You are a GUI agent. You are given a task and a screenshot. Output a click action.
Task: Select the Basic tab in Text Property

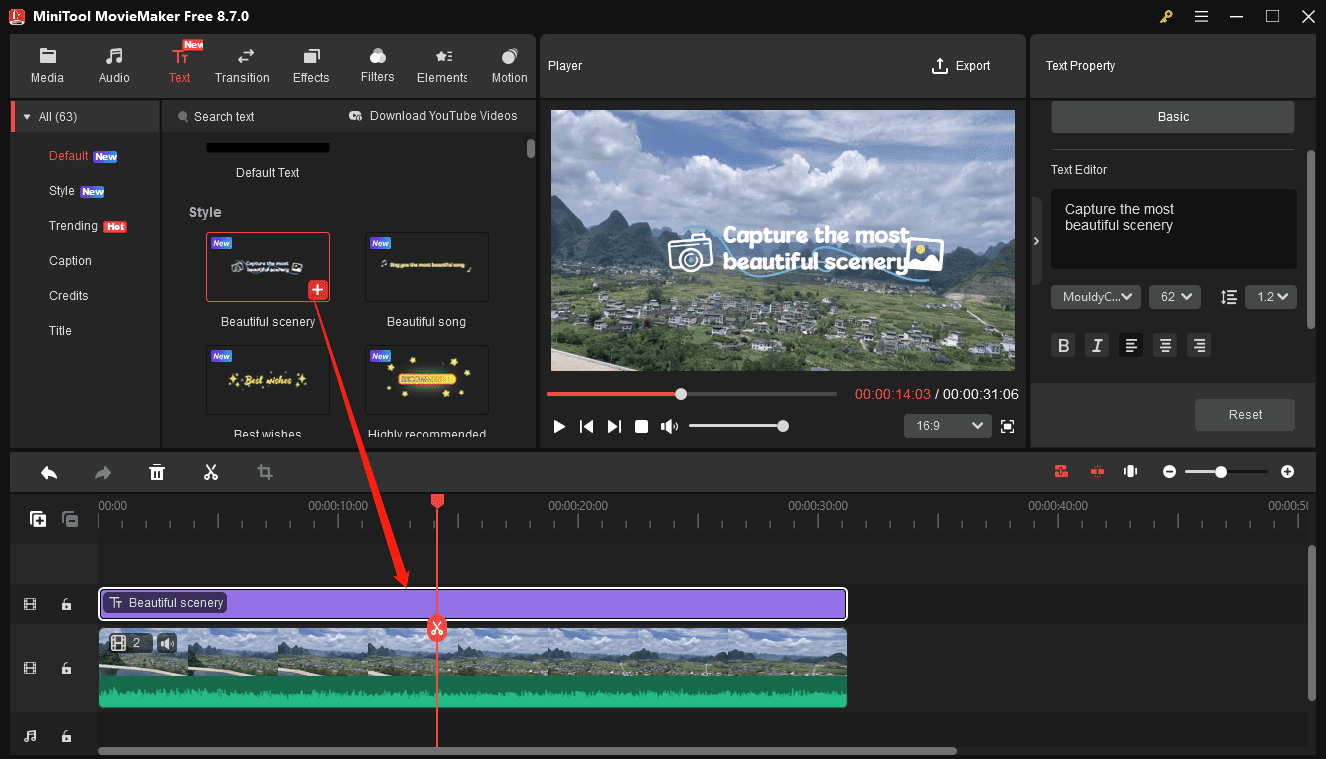coord(1173,117)
